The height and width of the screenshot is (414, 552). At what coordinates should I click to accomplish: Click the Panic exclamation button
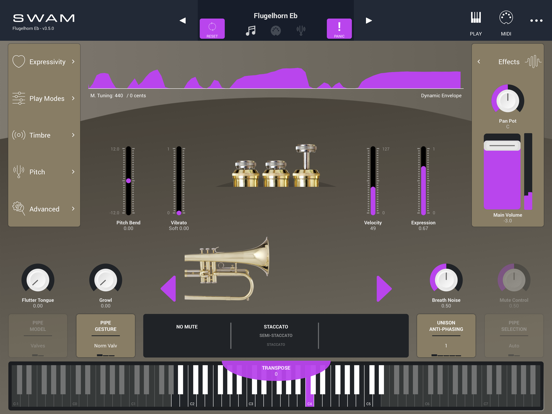[339, 29]
